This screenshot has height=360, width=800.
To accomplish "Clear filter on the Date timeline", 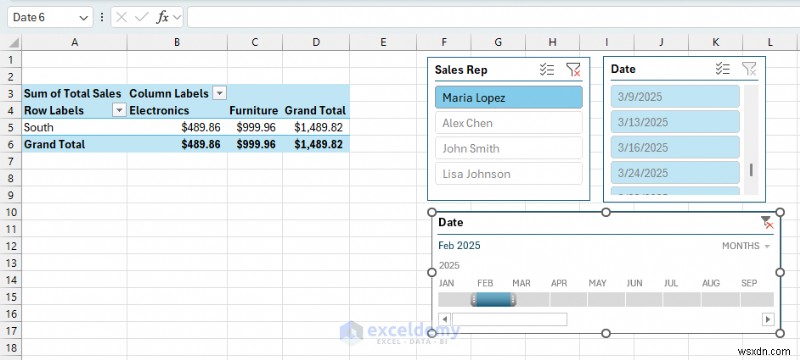I will 767,222.
